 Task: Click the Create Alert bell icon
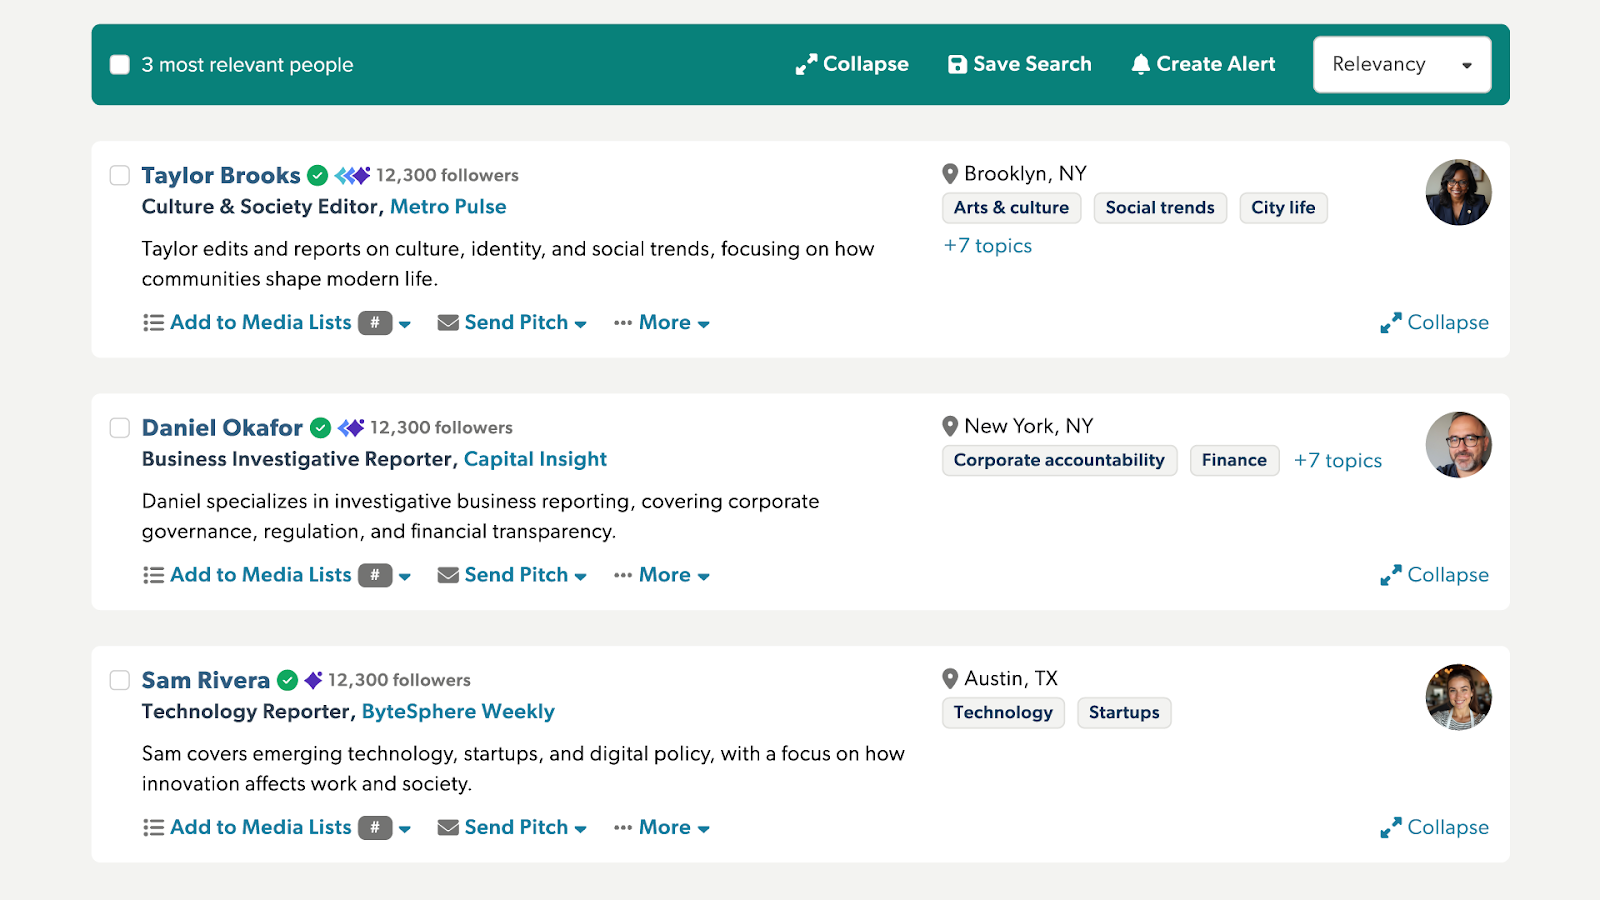point(1140,64)
